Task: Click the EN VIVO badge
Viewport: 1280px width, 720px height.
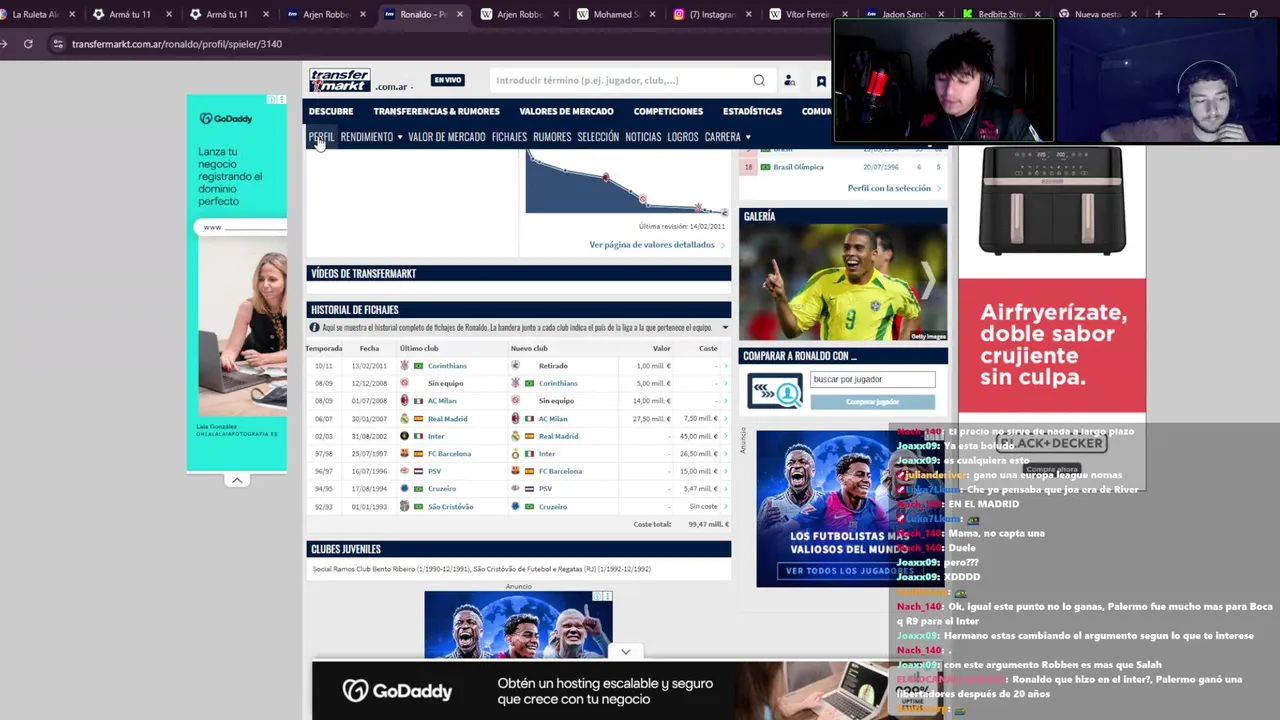Action: point(447,80)
